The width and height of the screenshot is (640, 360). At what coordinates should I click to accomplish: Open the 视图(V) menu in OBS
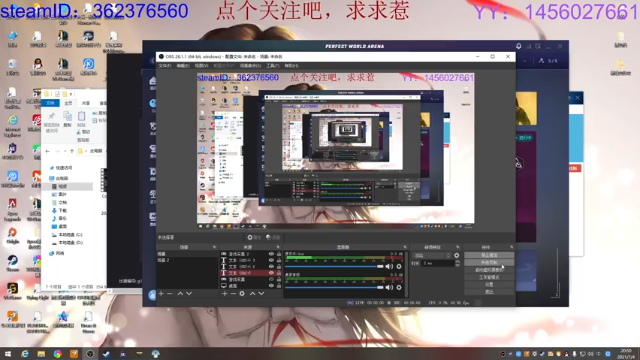201,66
